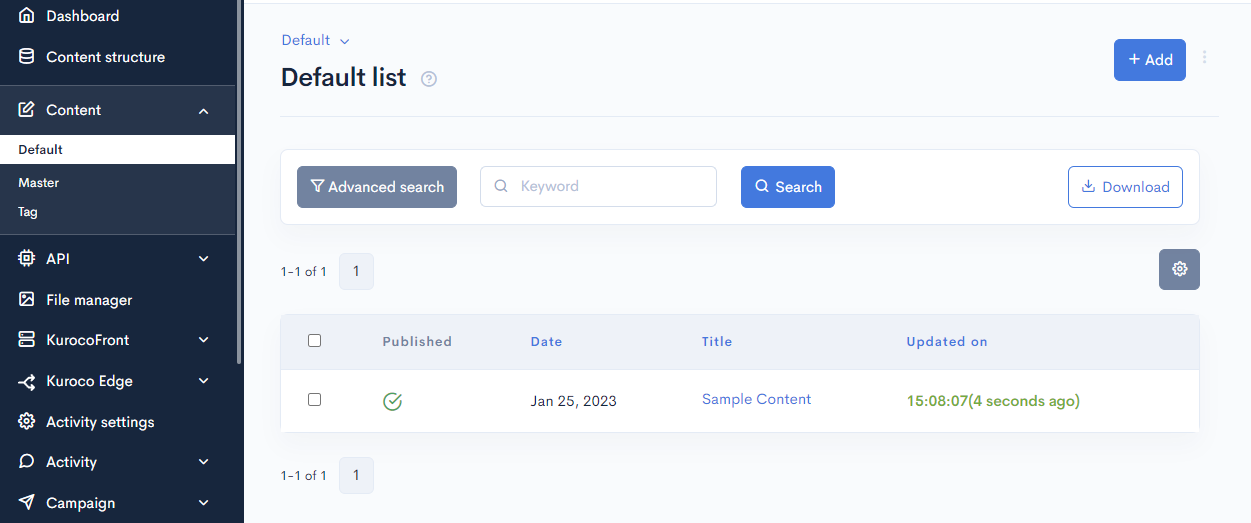This screenshot has height=523, width=1251.
Task: Check the Sample Content row checkbox
Action: coord(314,399)
